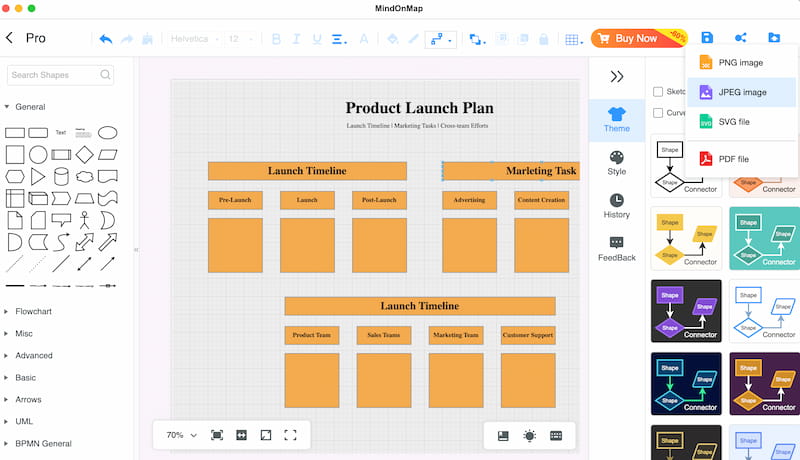
Task: Click the share icon
Action: [x=741, y=37]
